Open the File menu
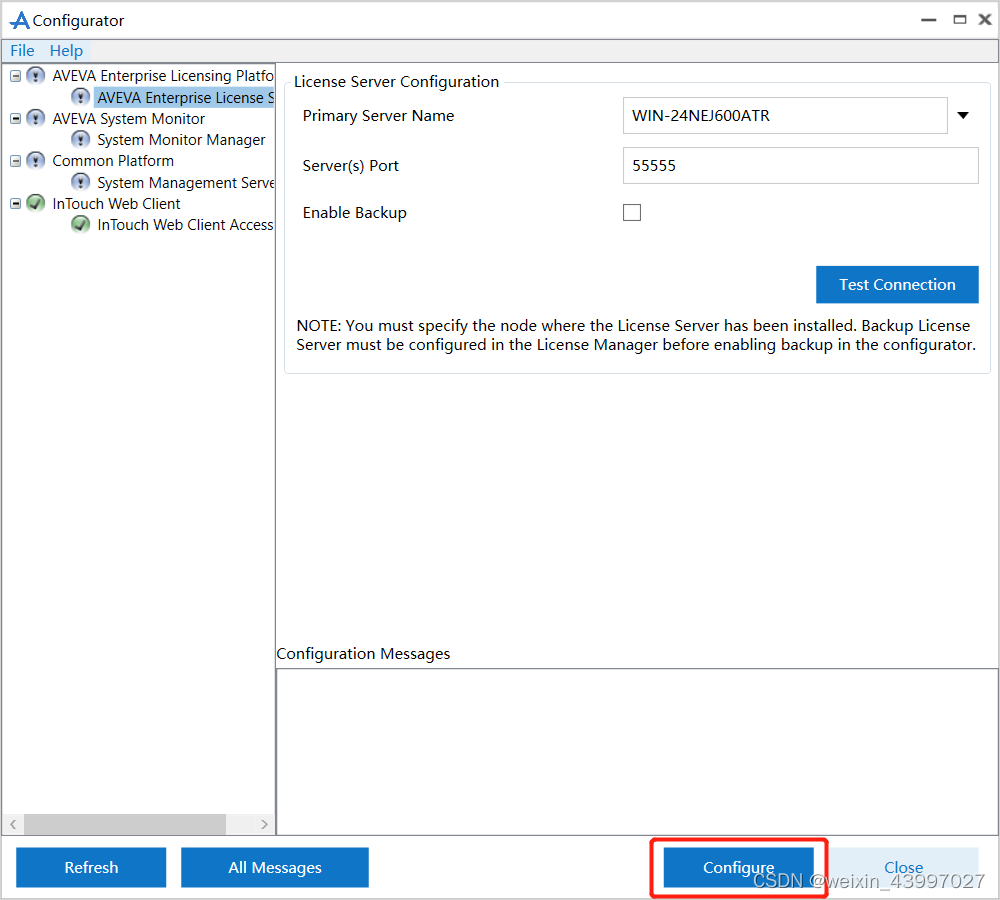Screen dimensions: 1000x900 tap(22, 50)
